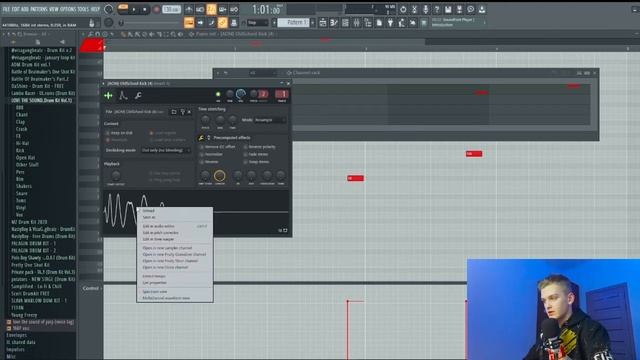
Task: Click the save project disk icon
Action: (448, 9)
